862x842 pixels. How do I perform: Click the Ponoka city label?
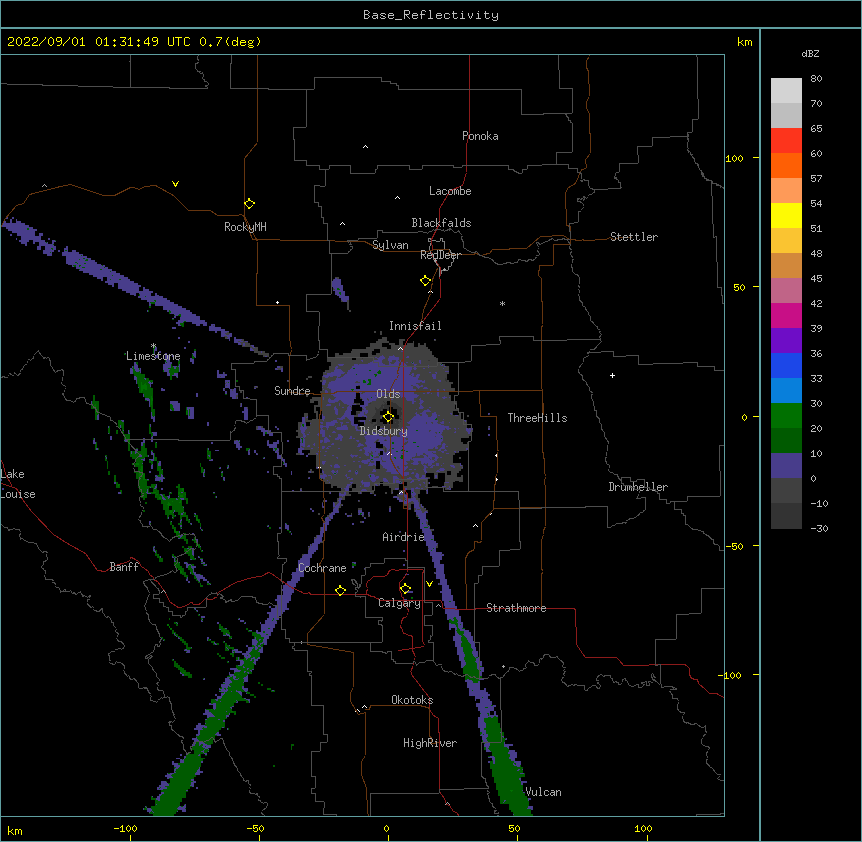[x=480, y=136]
